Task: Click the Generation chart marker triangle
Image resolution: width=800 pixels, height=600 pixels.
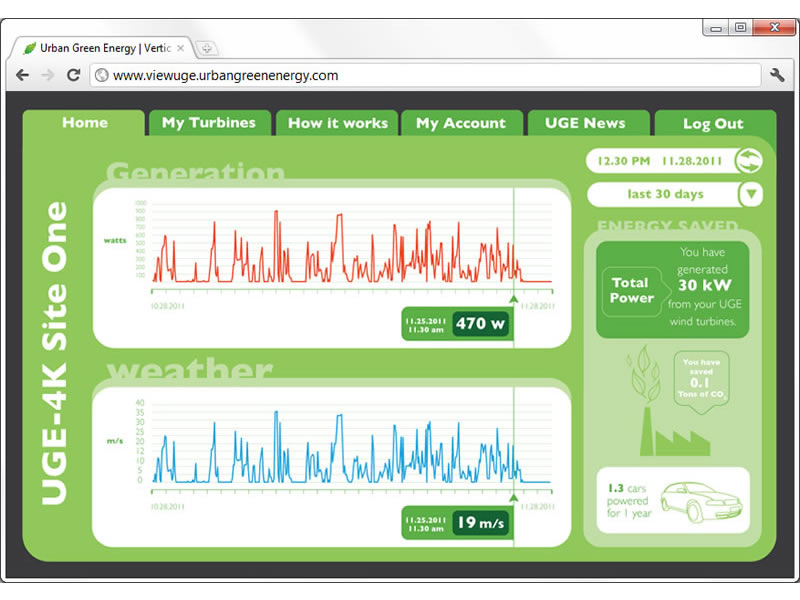Action: tap(513, 298)
